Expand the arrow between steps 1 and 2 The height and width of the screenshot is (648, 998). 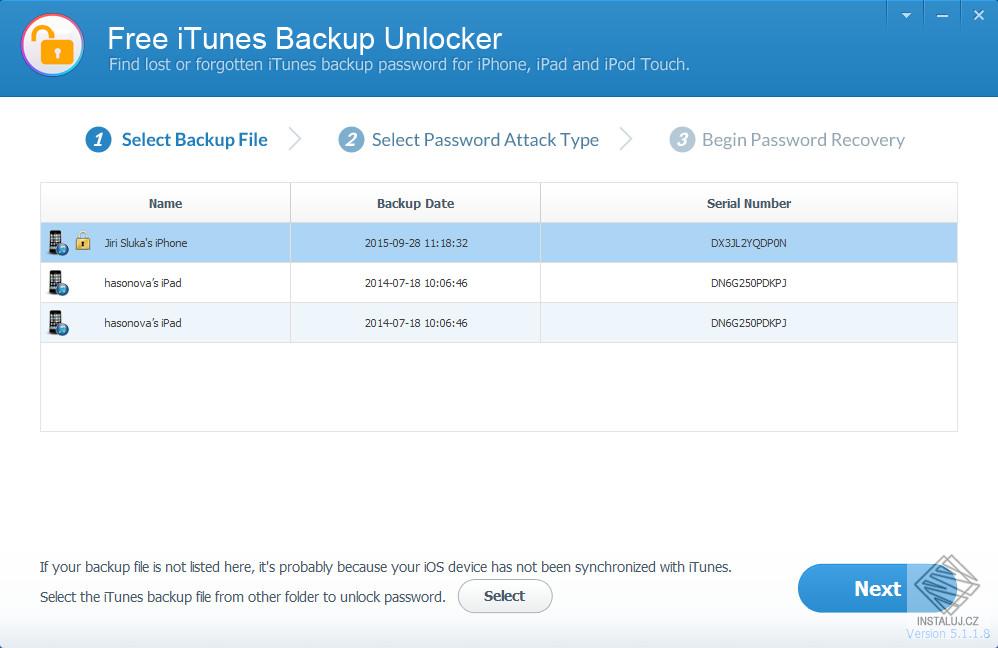pos(295,139)
